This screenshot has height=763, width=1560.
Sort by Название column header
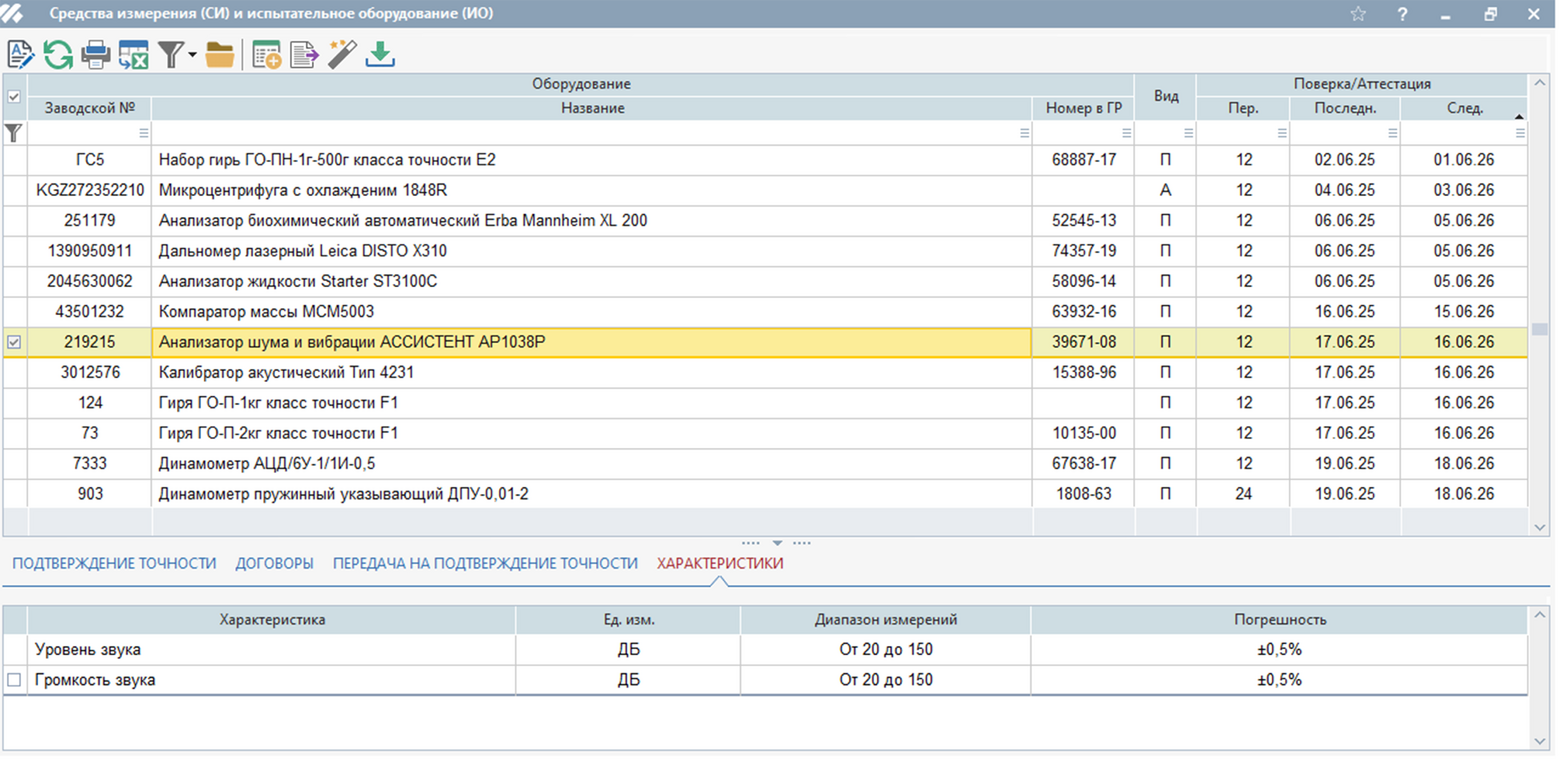point(592,108)
